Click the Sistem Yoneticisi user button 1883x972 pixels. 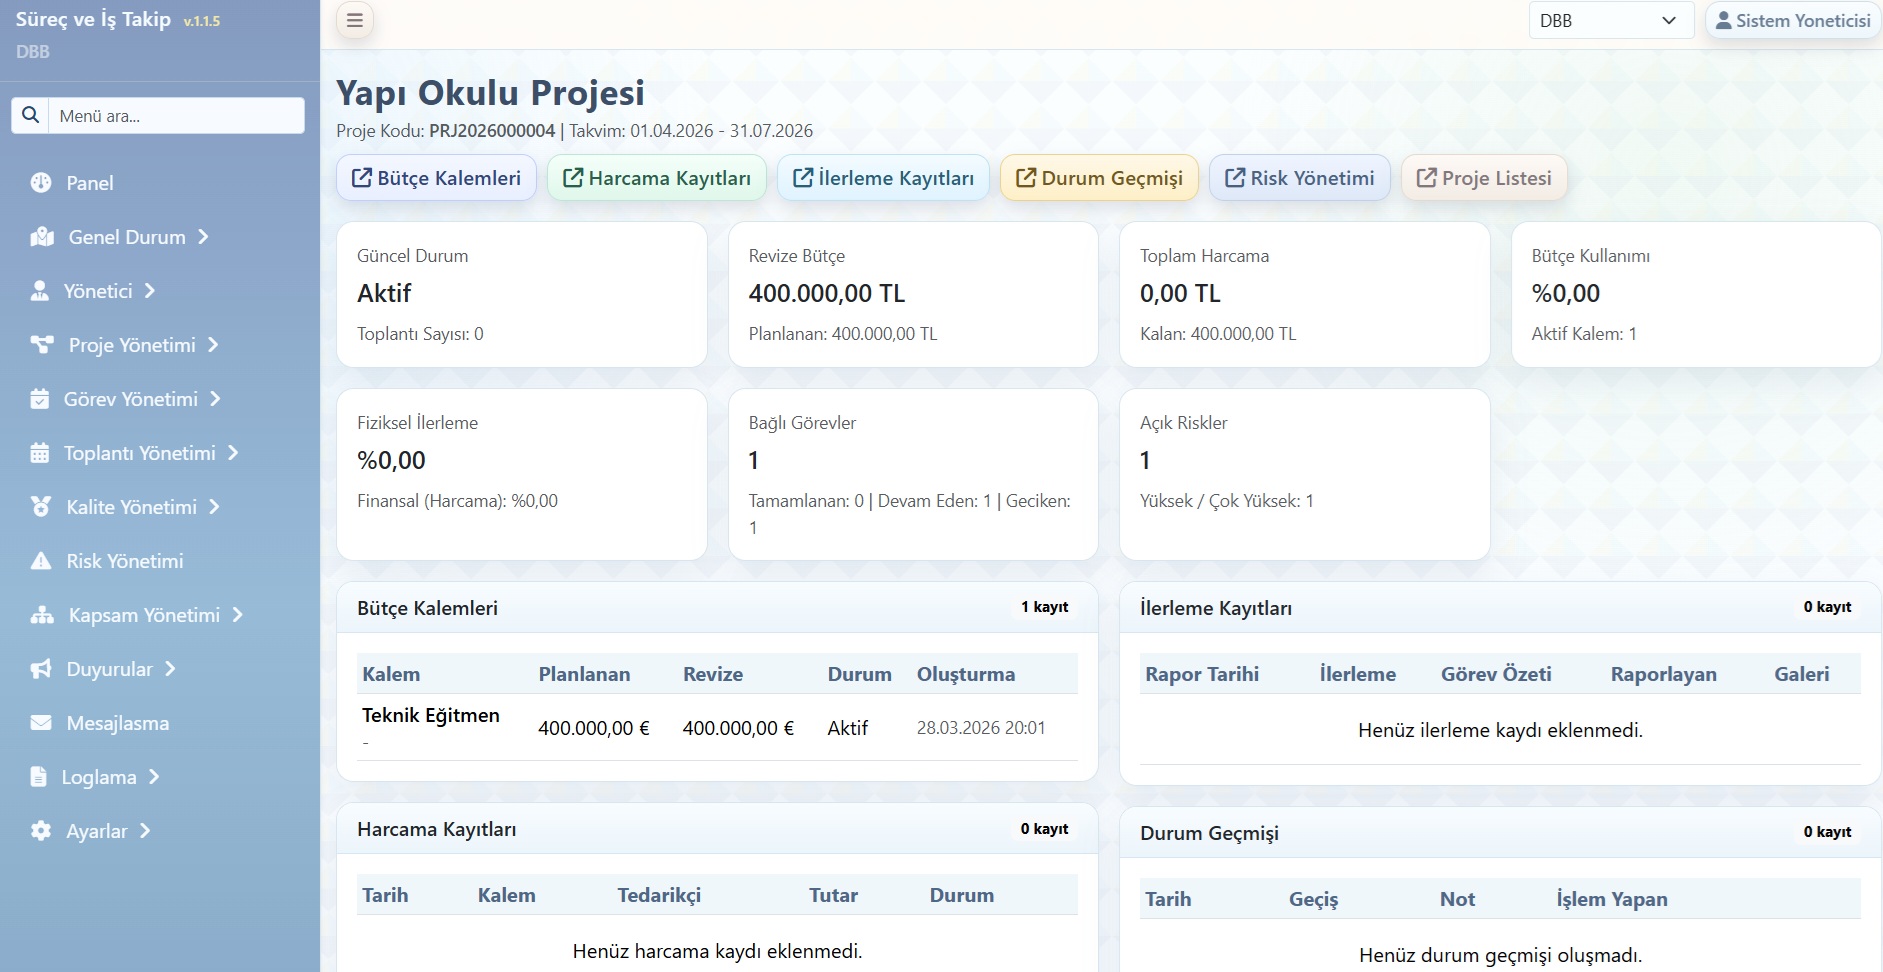coord(1793,20)
